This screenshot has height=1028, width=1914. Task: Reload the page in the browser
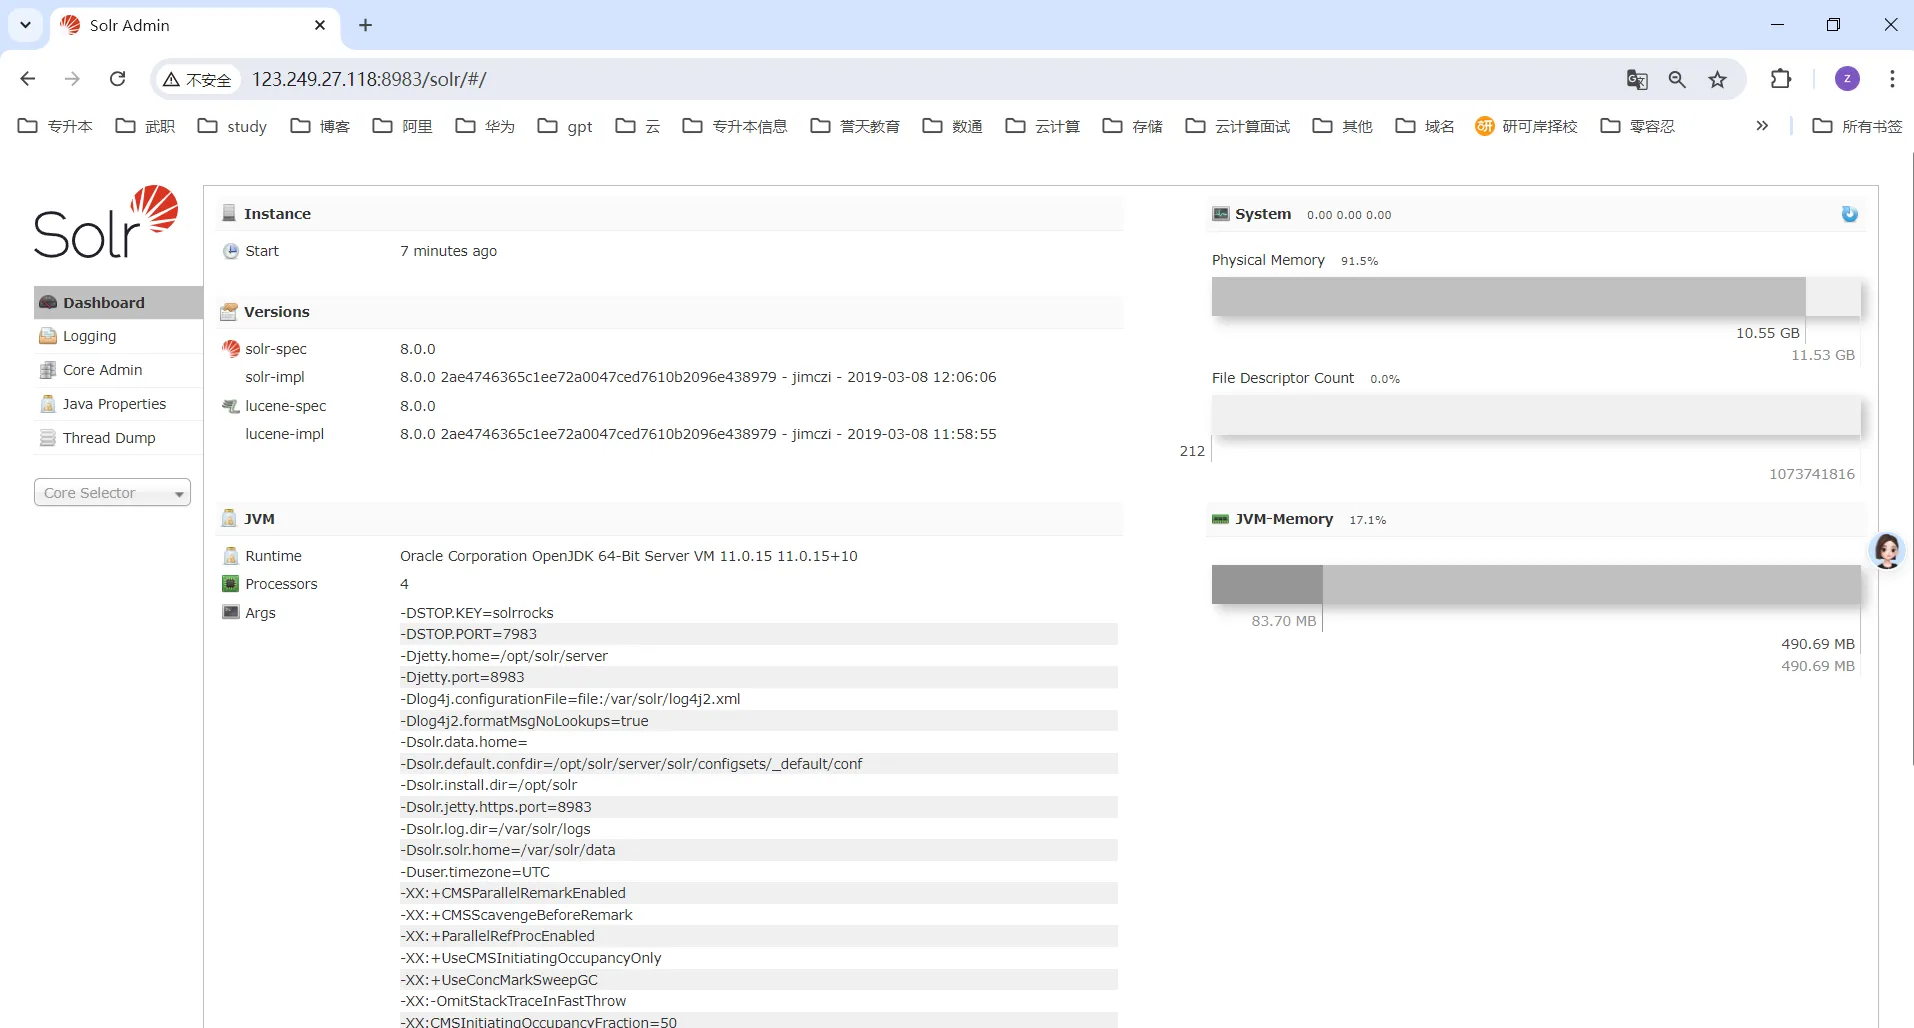click(117, 79)
